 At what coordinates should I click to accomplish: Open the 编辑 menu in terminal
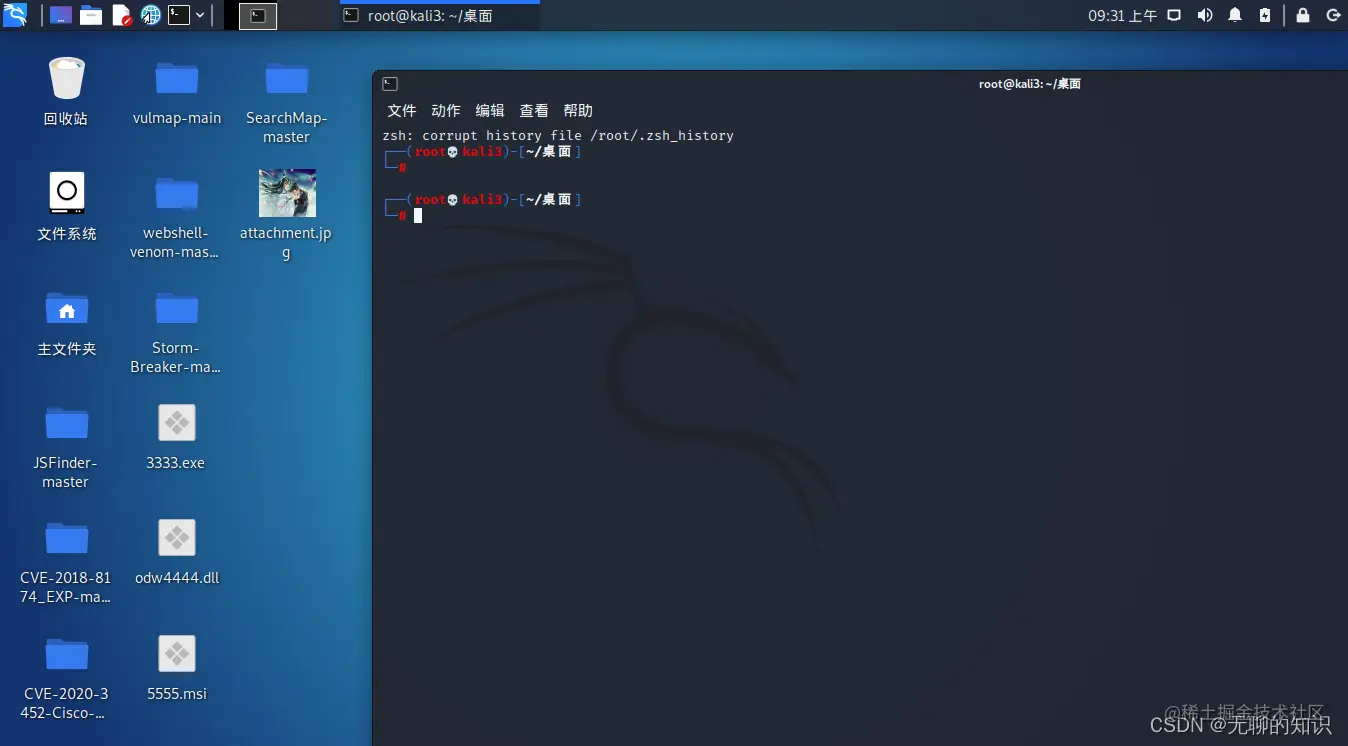[490, 110]
